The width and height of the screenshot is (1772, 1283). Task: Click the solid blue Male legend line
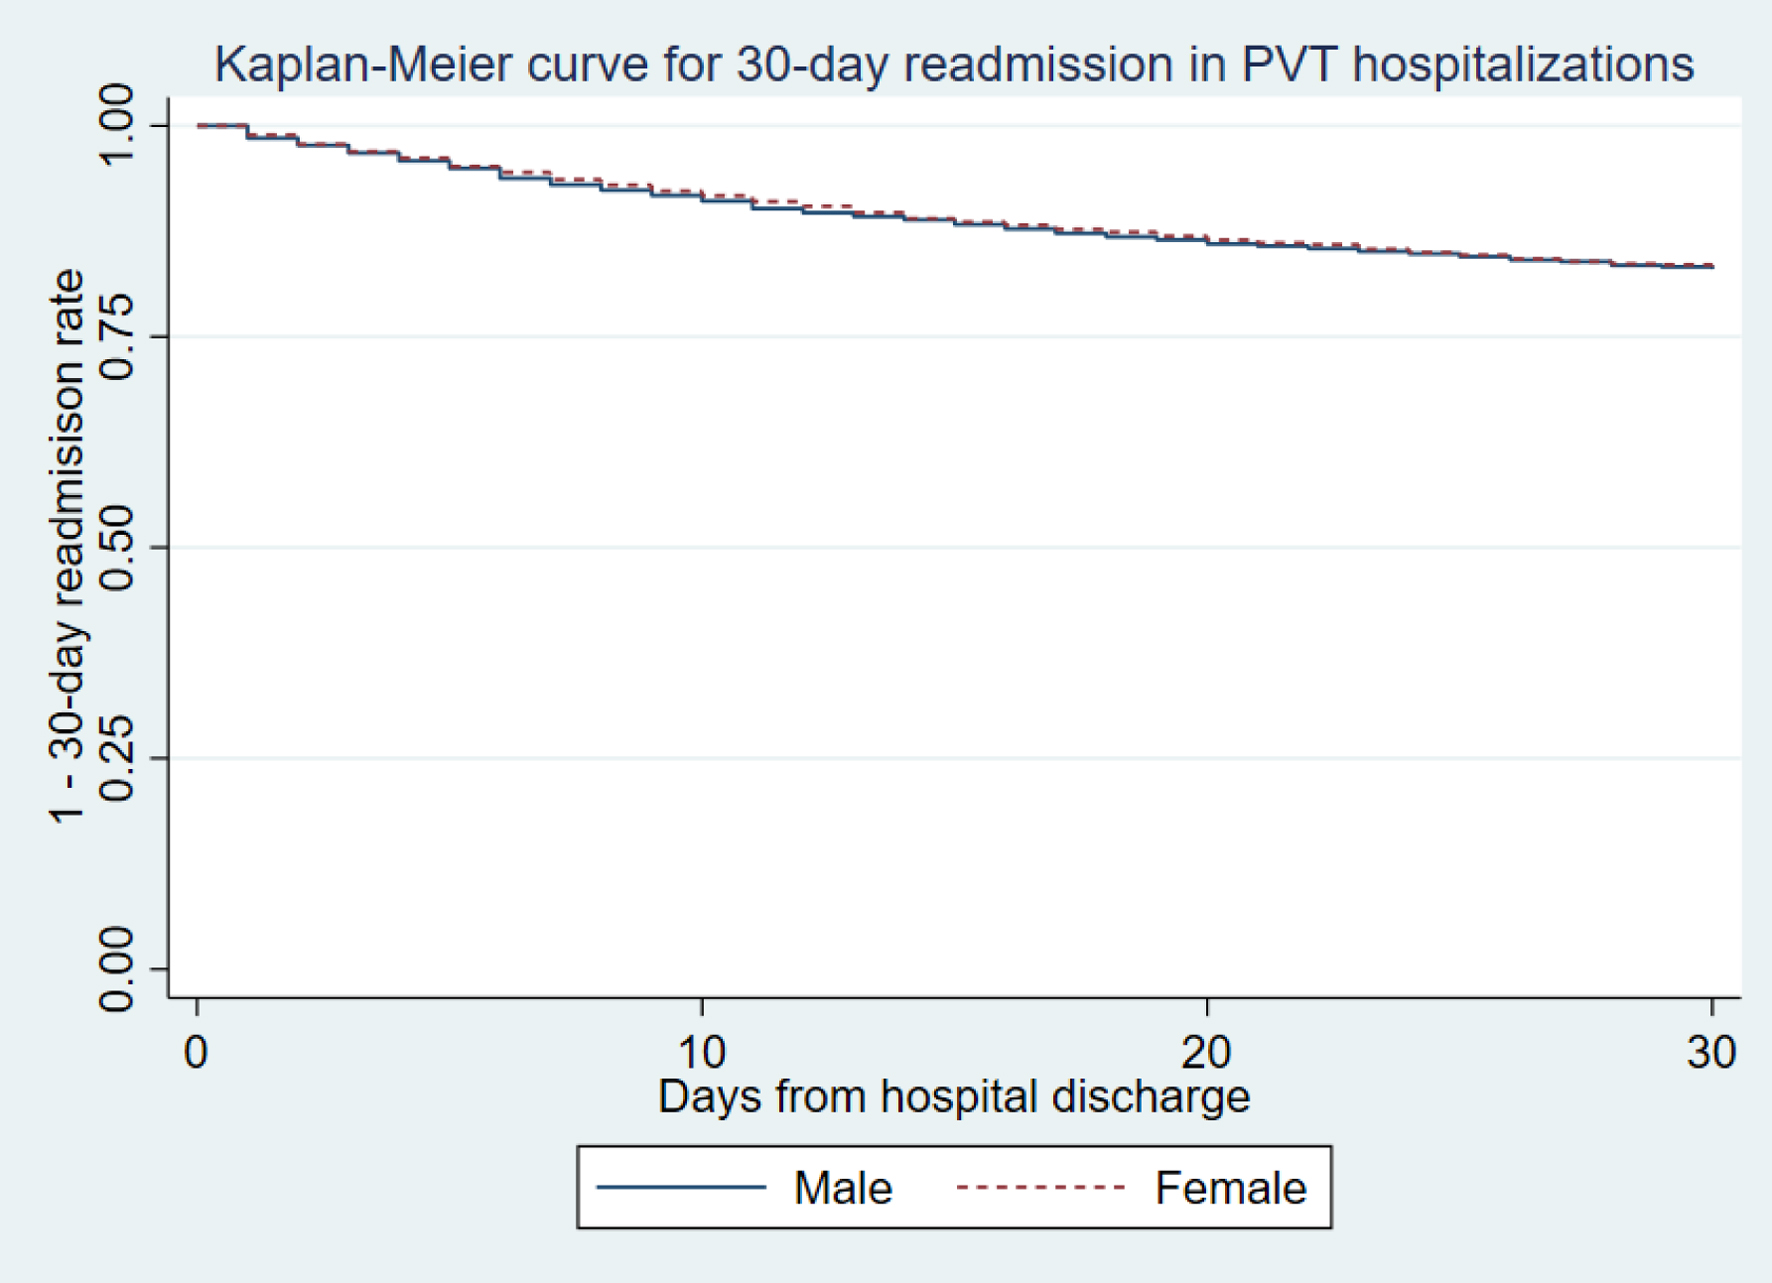click(681, 1187)
